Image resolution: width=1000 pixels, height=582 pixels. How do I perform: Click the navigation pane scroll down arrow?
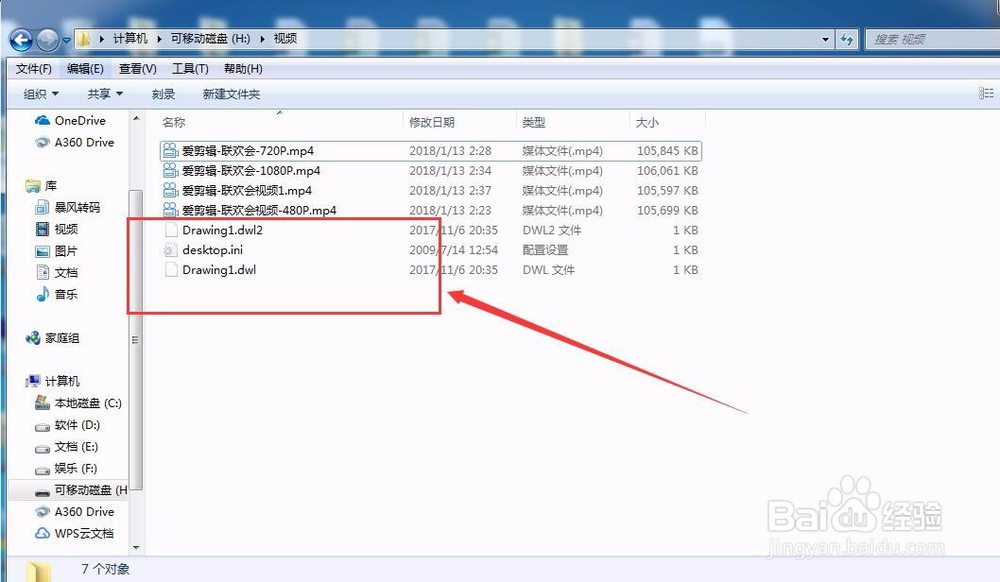[x=136, y=547]
